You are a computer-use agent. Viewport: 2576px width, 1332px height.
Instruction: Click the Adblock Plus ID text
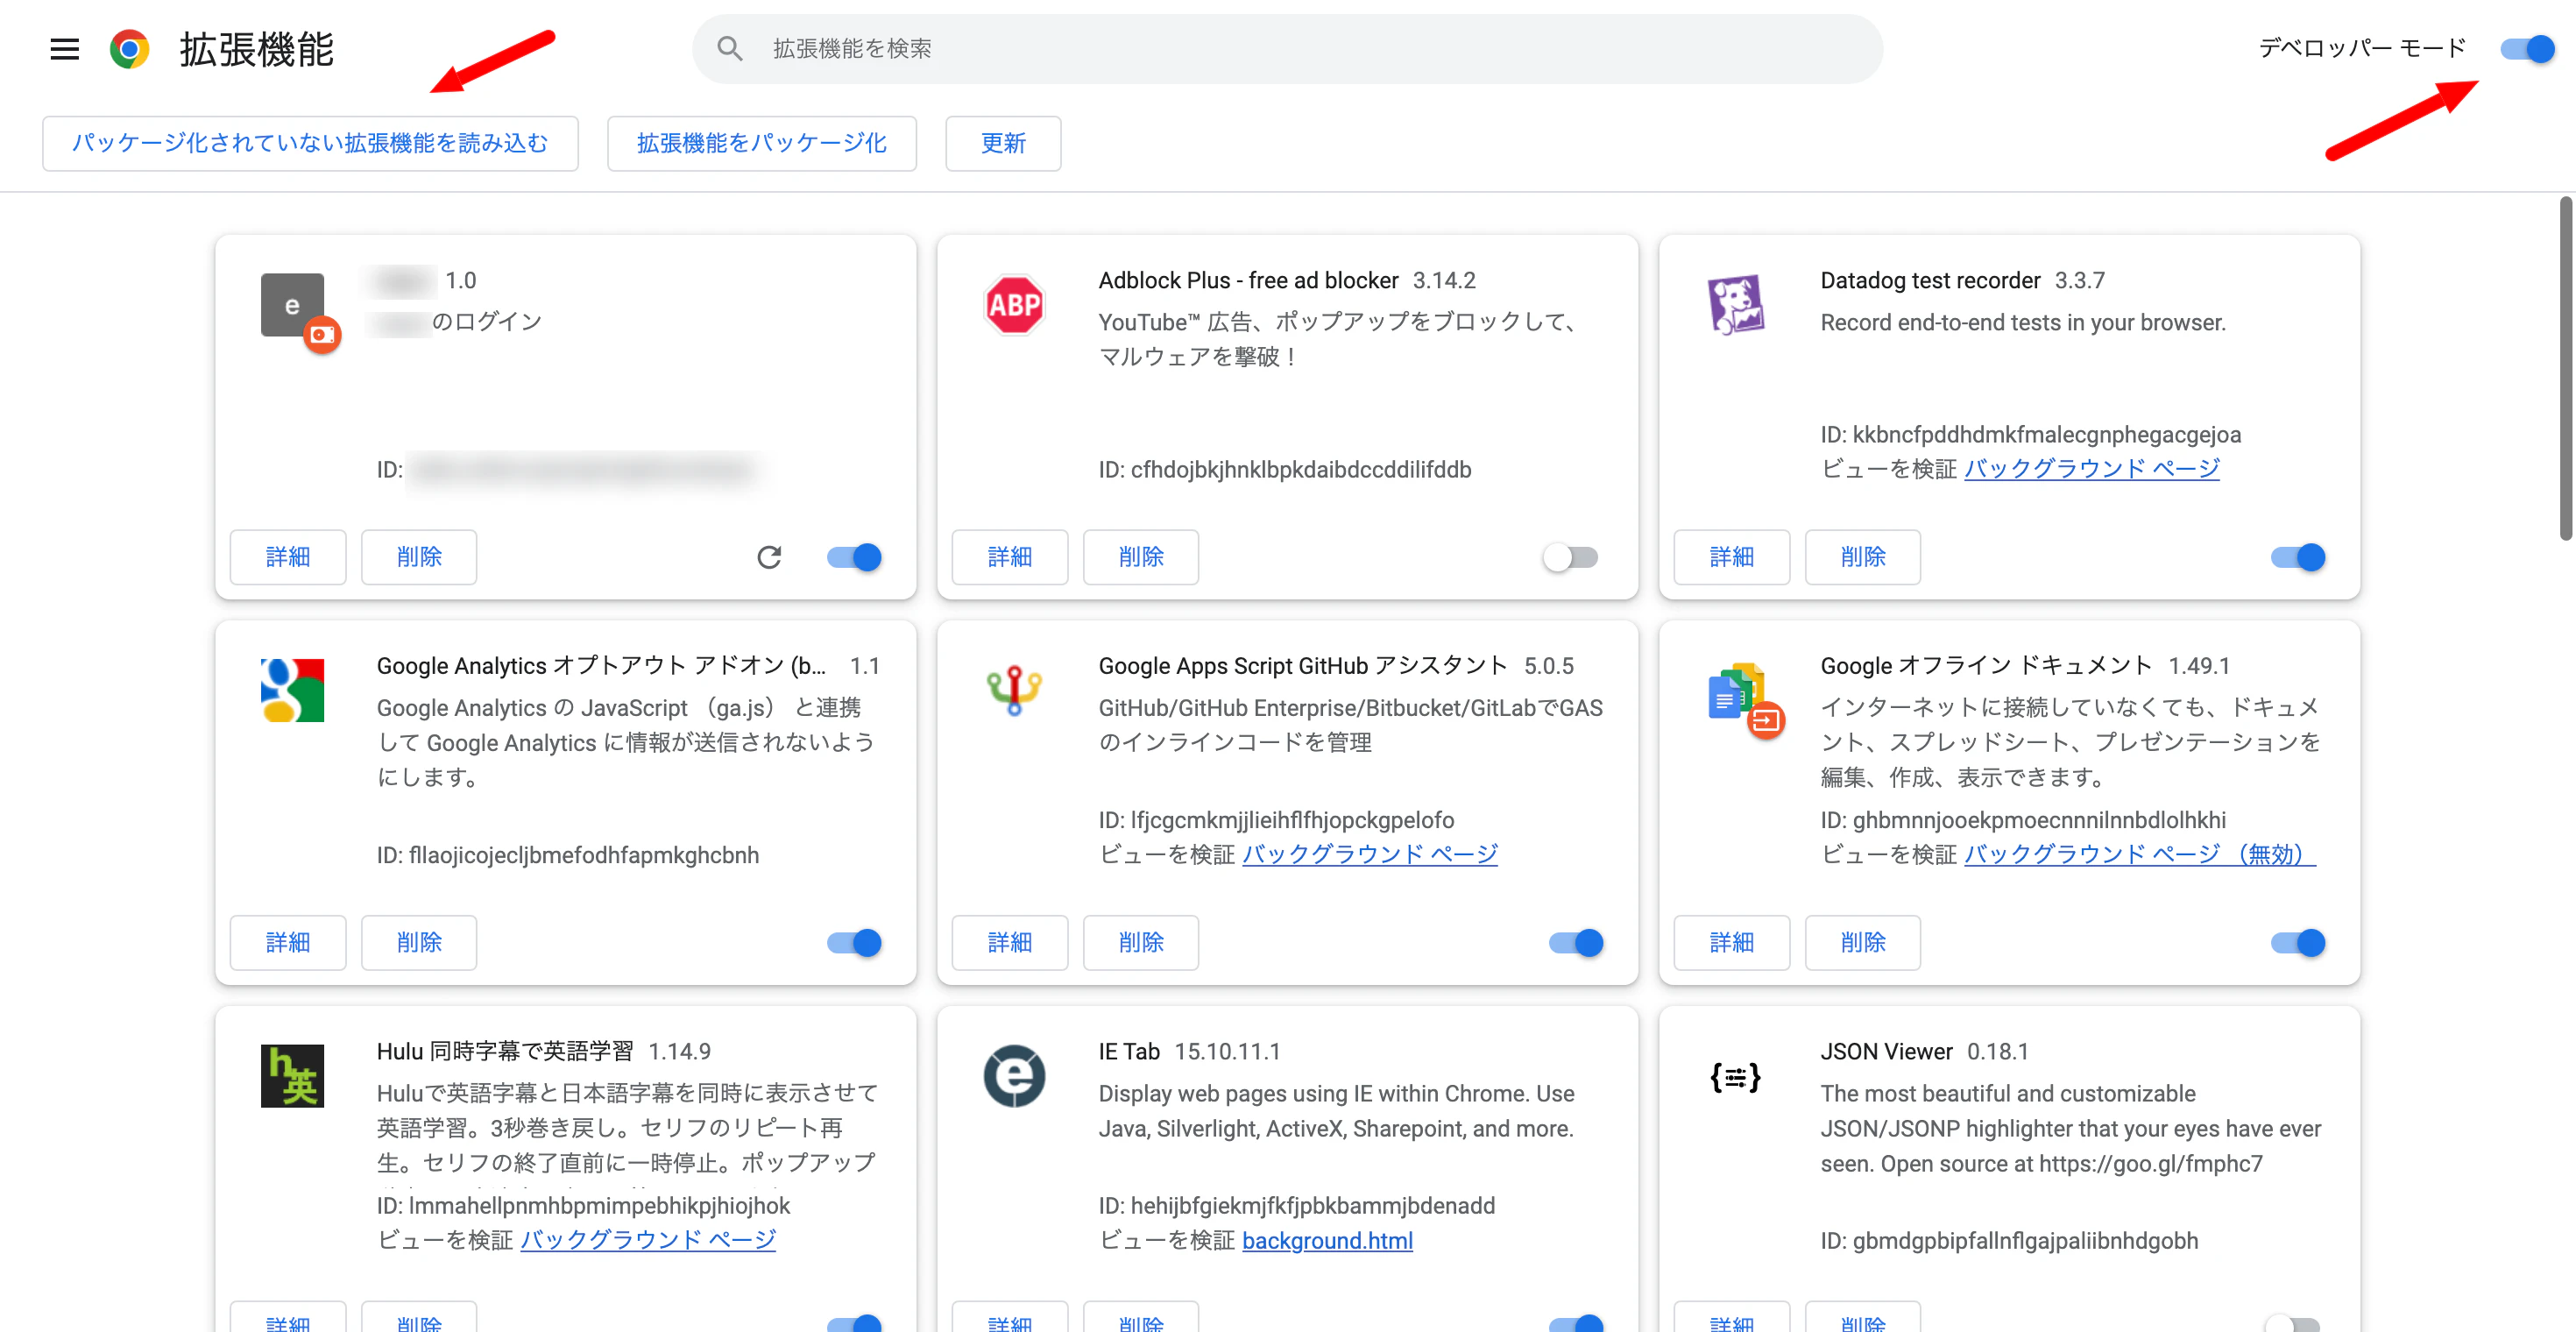(x=1285, y=470)
